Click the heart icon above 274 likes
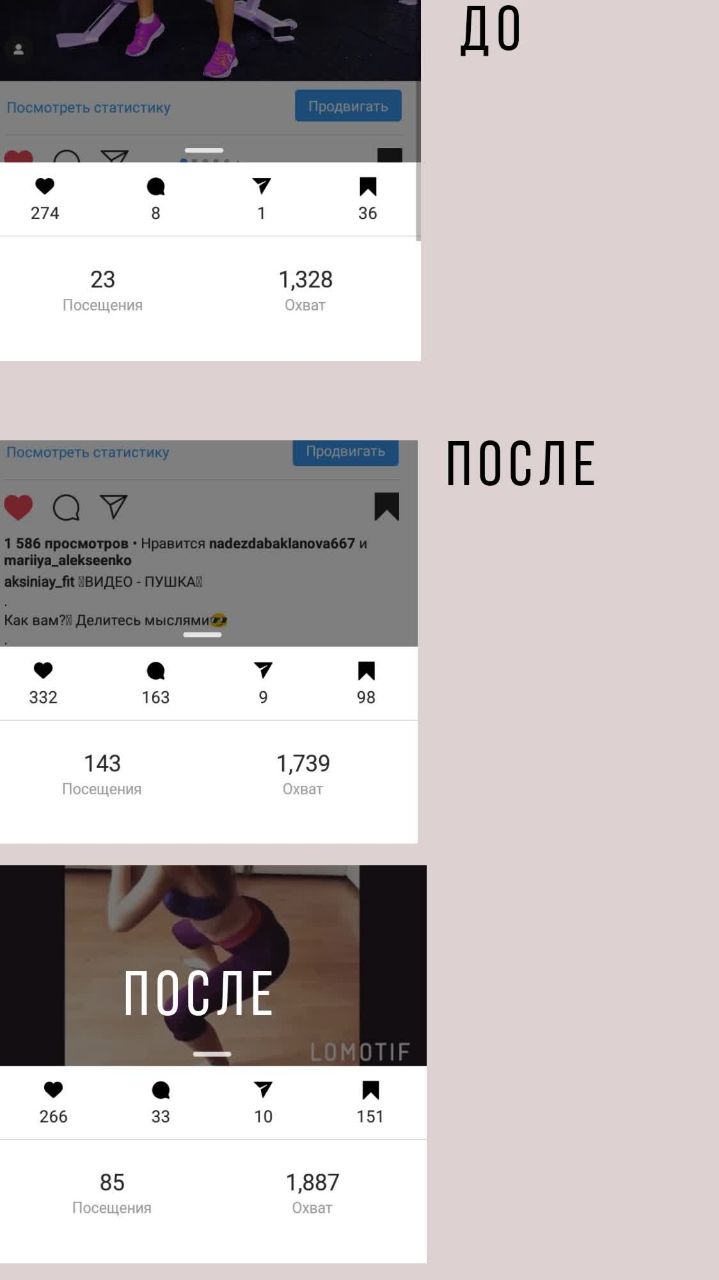This screenshot has height=1280, width=719. click(44, 186)
